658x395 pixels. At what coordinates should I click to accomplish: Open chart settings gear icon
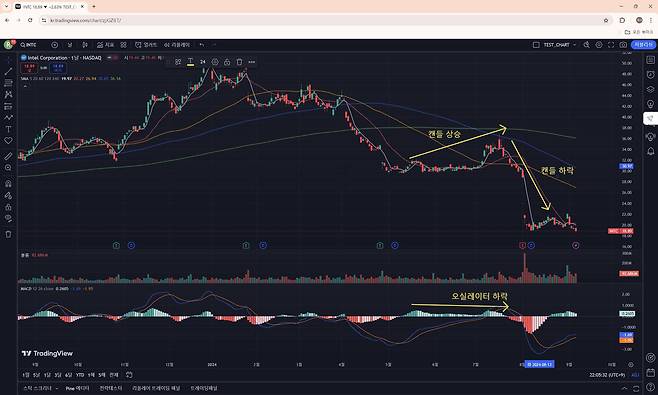(599, 44)
